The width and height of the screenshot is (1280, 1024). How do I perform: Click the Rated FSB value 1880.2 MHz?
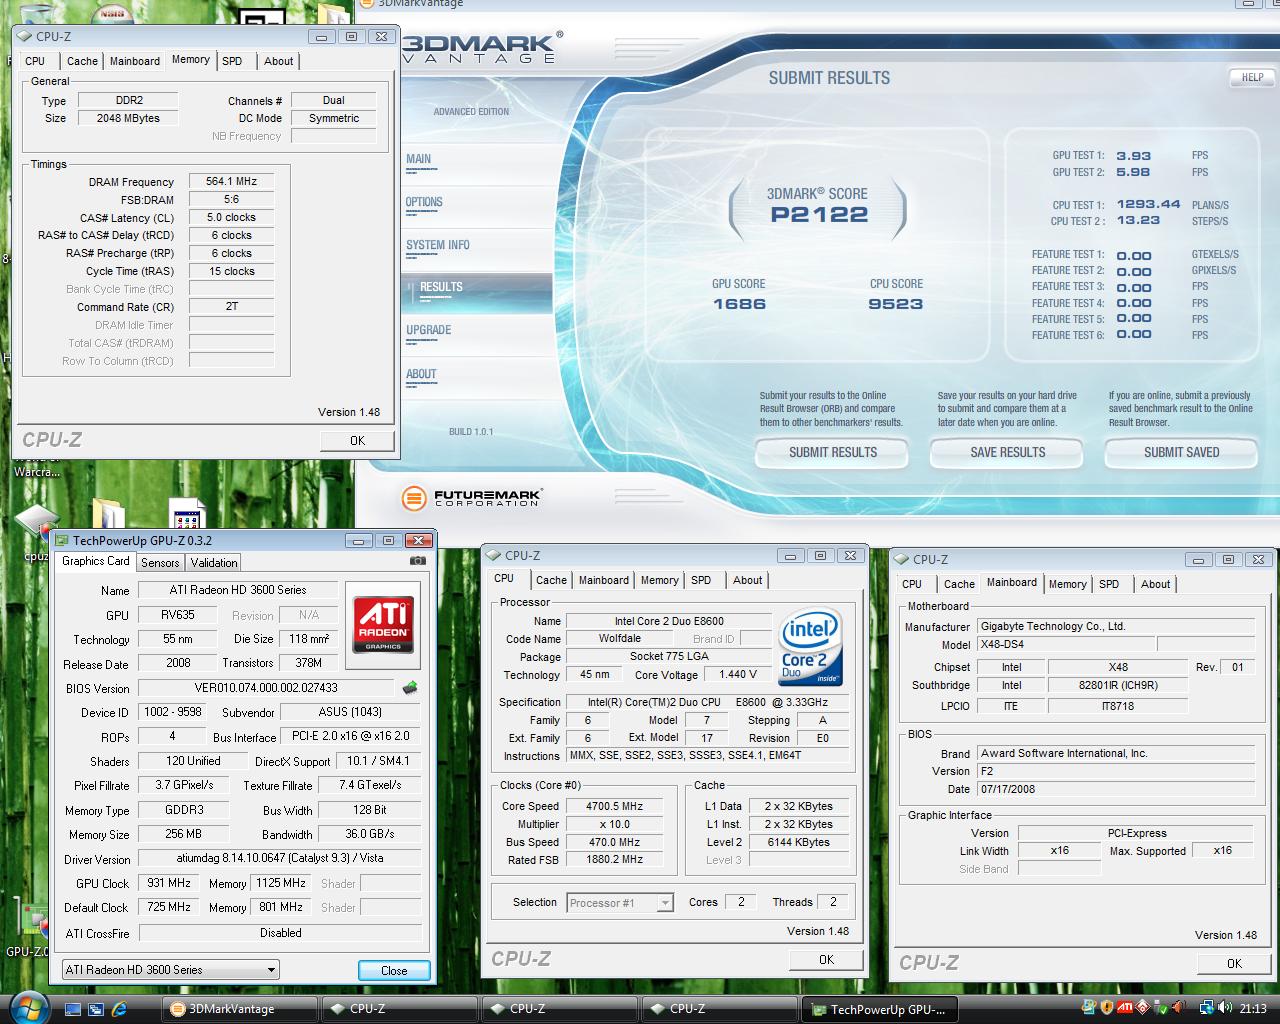click(614, 860)
